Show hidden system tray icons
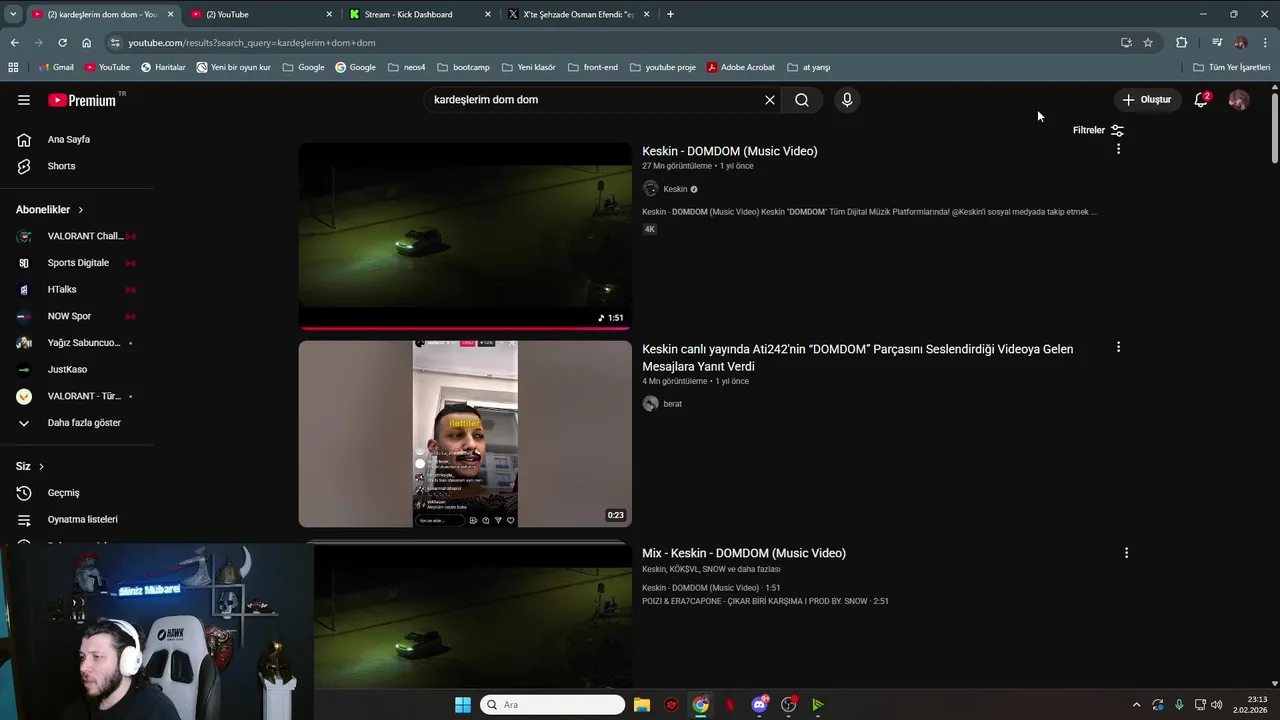 (1136, 705)
